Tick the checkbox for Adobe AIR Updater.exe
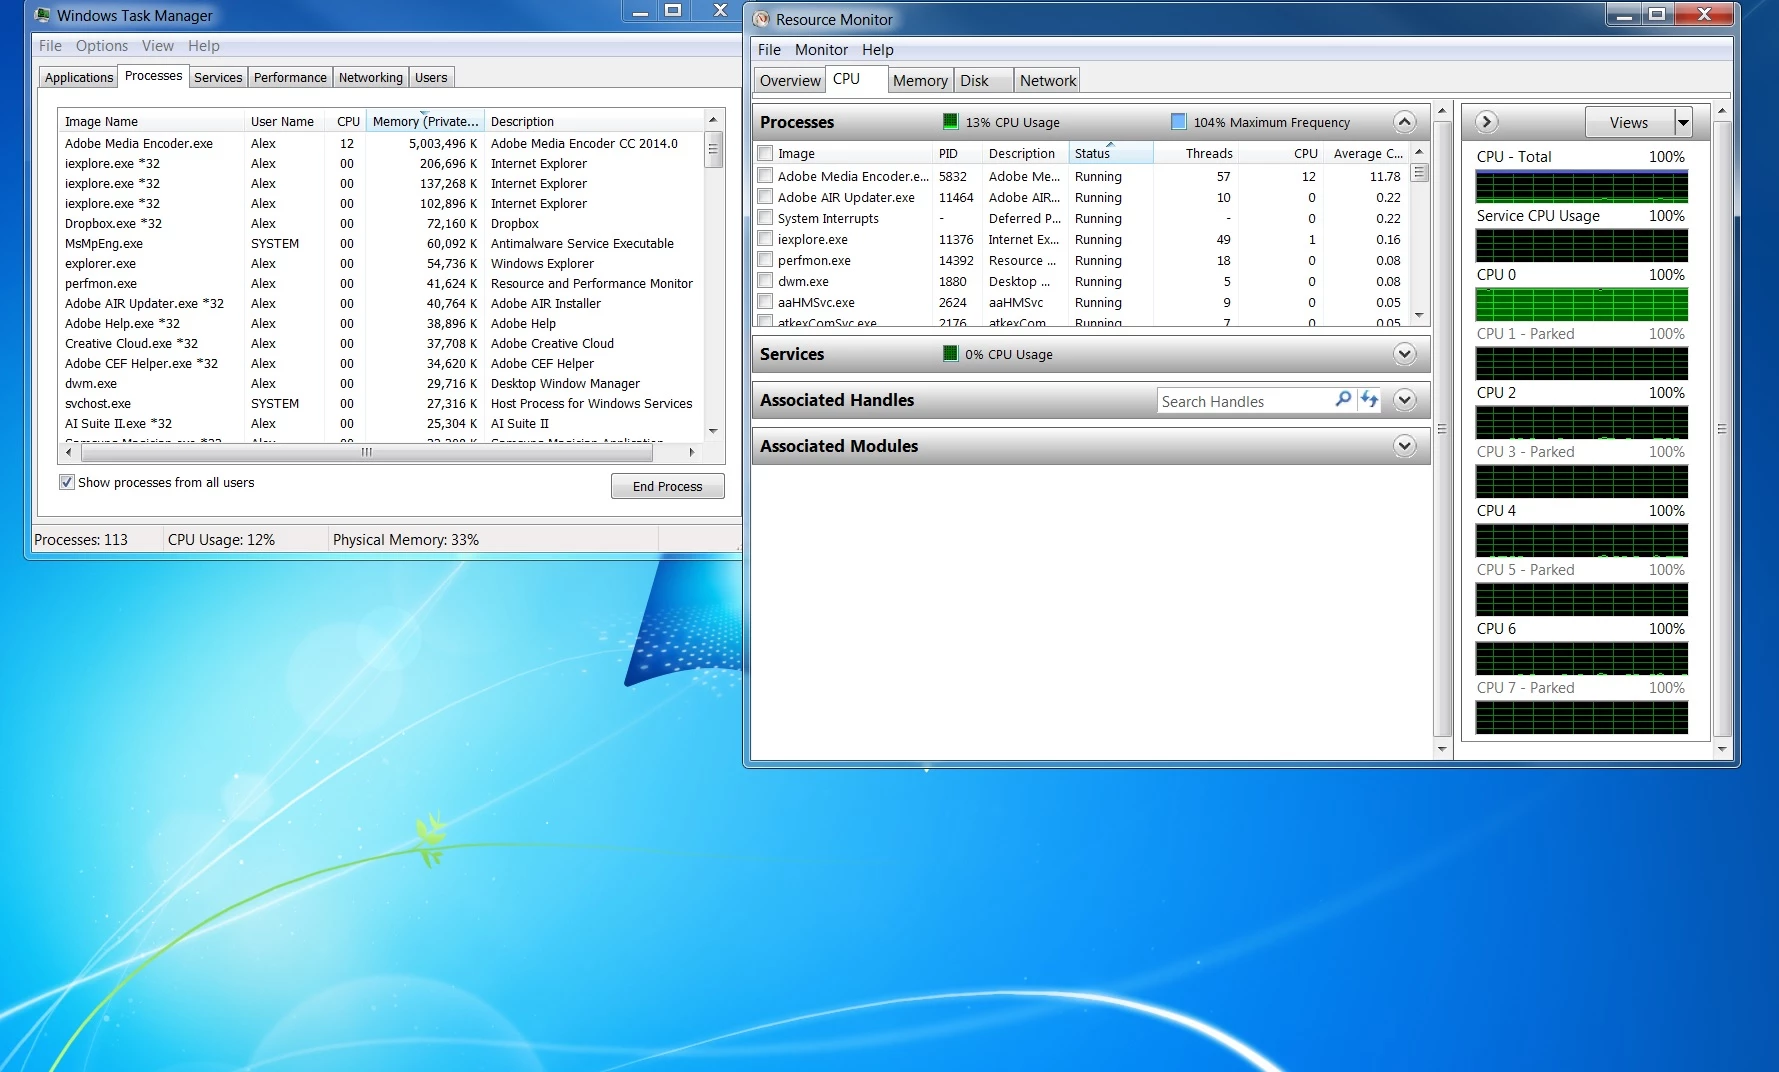Viewport: 1779px width, 1072px height. (765, 197)
